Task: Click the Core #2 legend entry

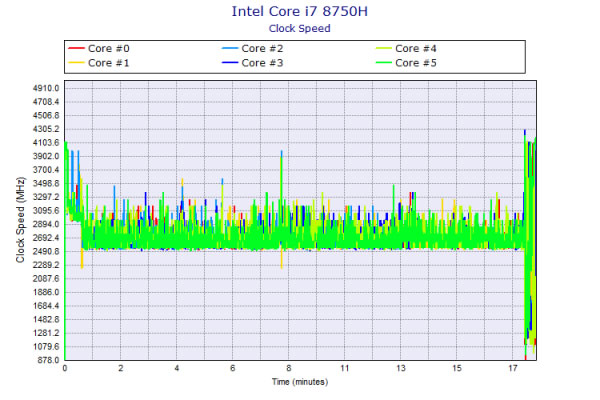Action: [x=253, y=49]
